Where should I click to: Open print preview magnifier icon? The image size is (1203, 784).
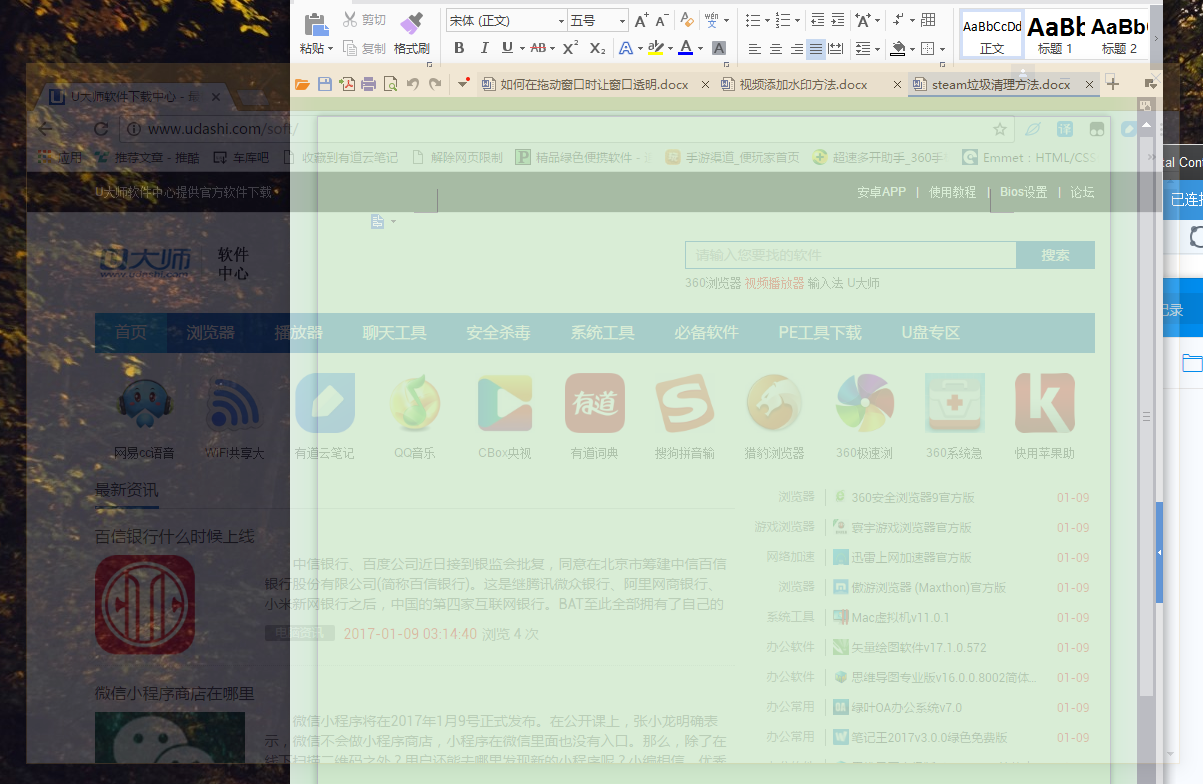(x=390, y=85)
